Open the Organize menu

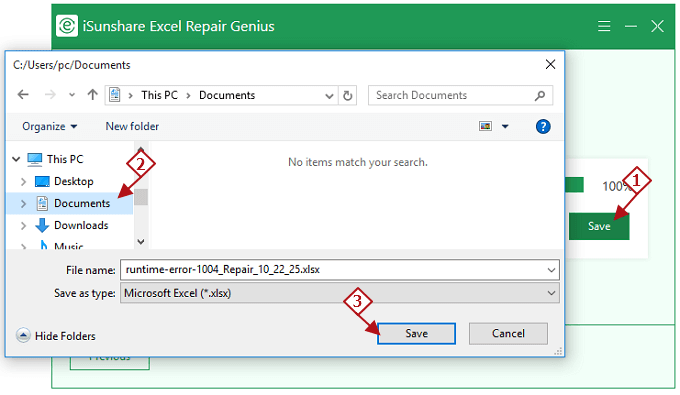pyautogui.click(x=49, y=126)
